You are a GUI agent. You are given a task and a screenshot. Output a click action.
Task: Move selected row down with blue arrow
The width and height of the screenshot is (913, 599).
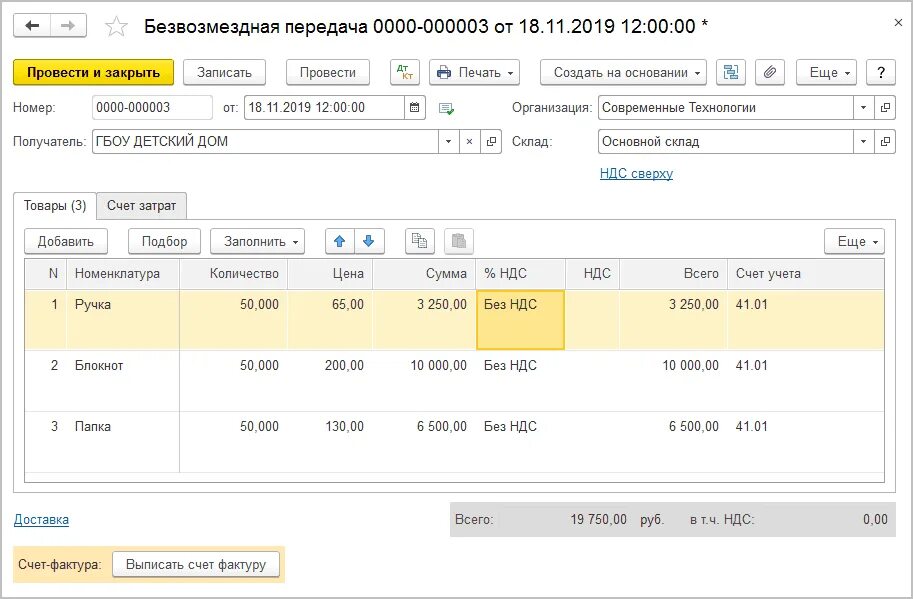point(369,241)
